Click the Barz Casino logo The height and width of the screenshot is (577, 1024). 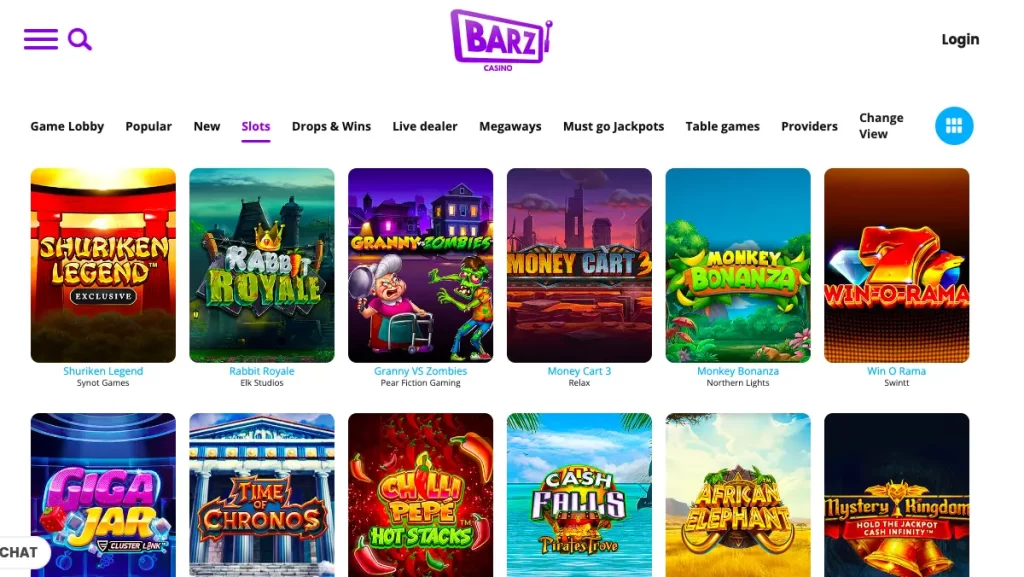pyautogui.click(x=501, y=40)
